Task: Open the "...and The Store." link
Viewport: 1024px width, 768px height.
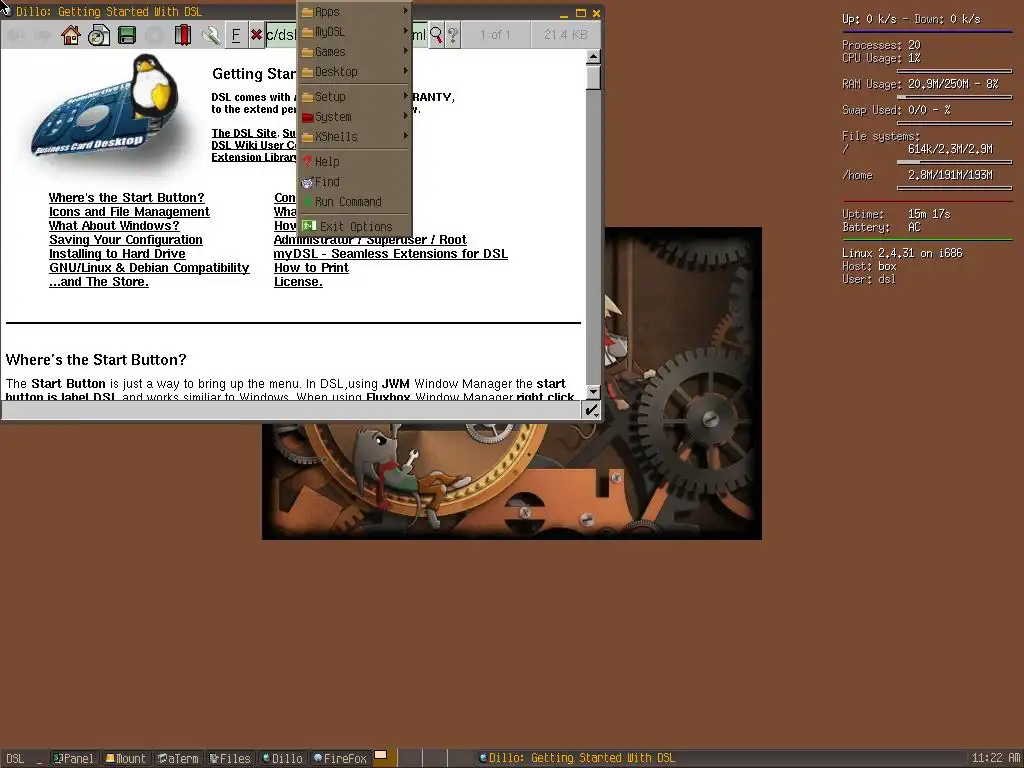Action: 99,281
